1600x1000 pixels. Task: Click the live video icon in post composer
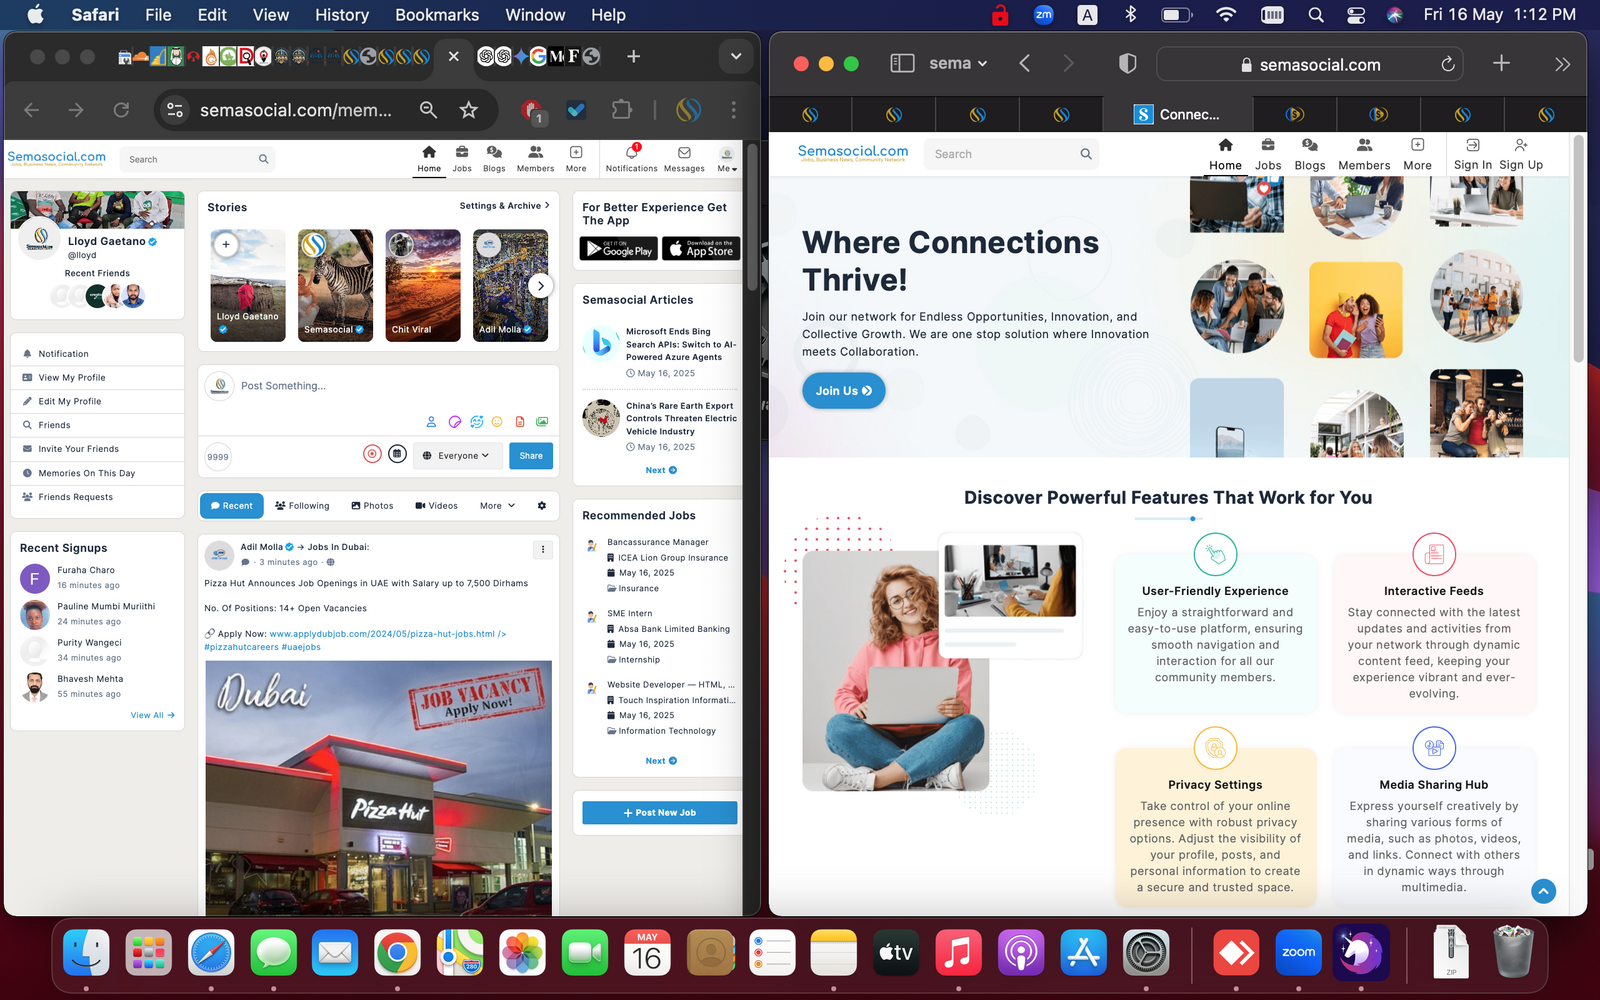[372, 455]
